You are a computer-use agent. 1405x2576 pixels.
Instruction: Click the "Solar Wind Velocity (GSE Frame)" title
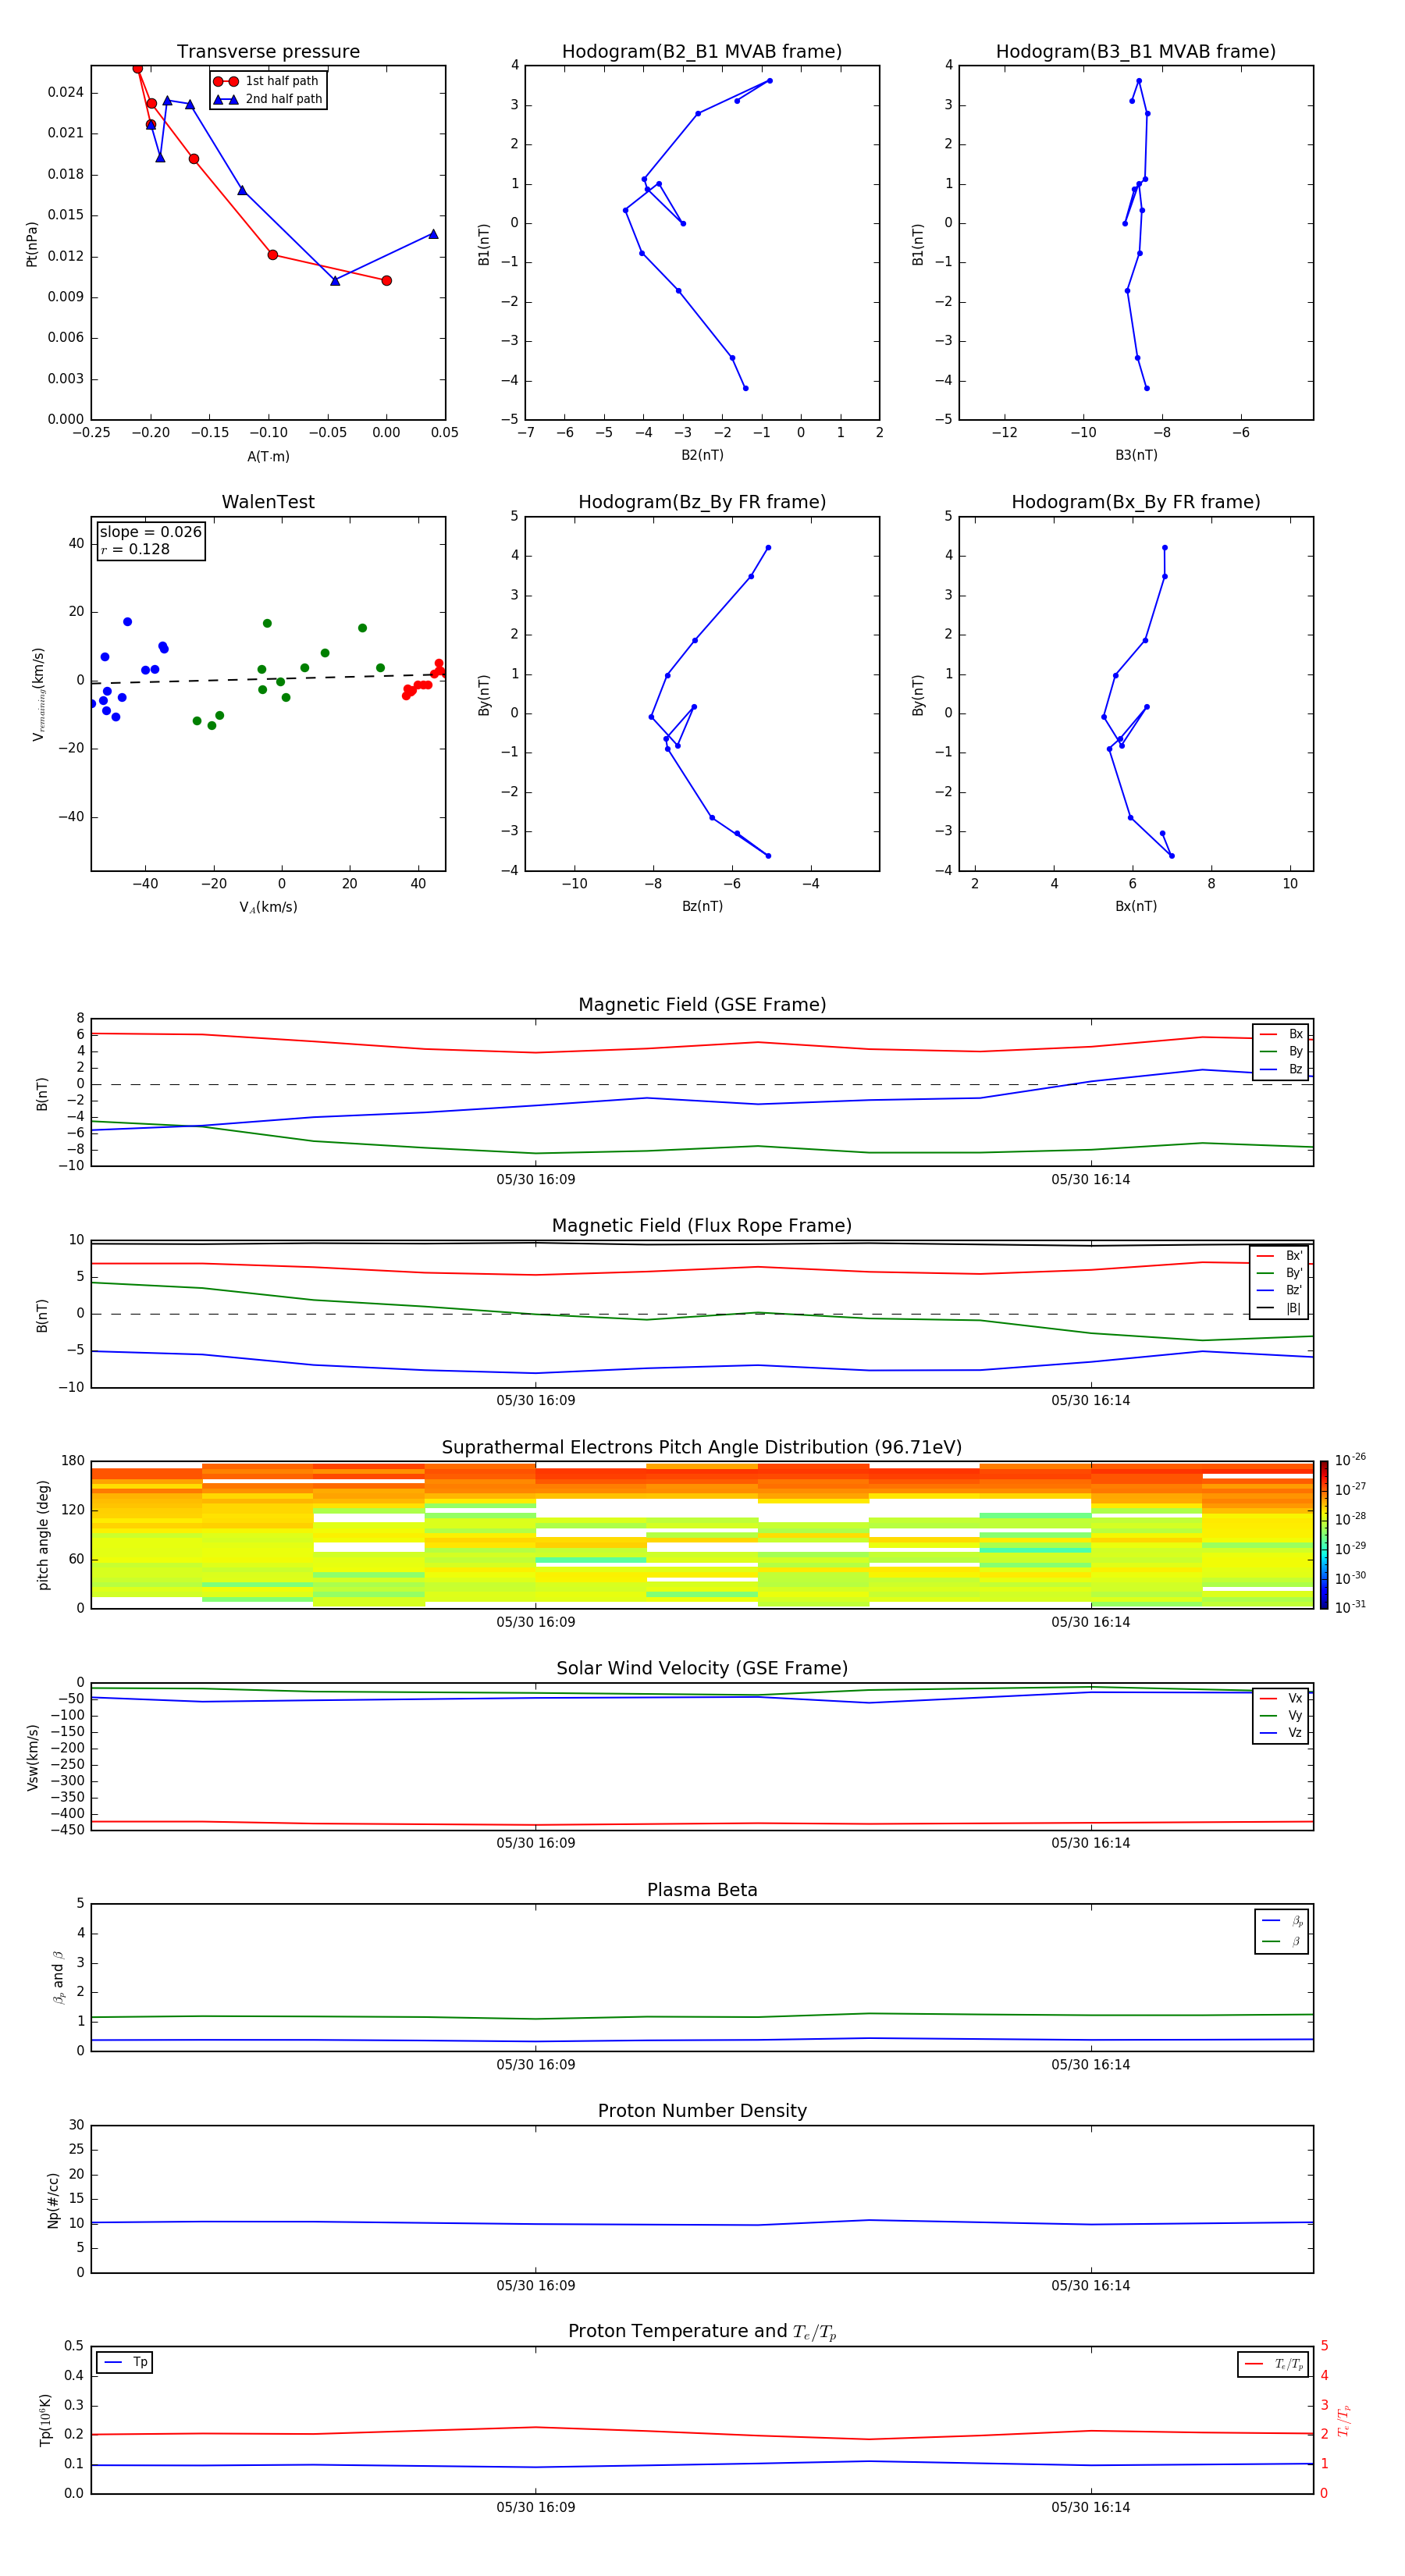[x=702, y=1668]
